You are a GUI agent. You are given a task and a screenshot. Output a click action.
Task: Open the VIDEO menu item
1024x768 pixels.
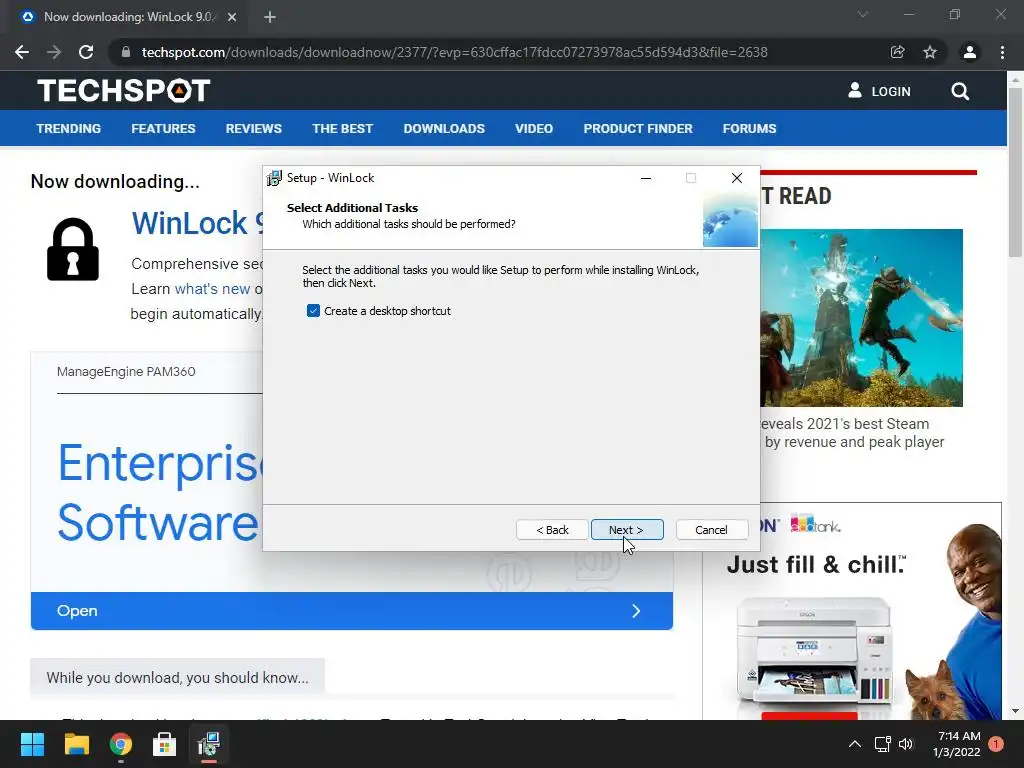[x=534, y=129]
